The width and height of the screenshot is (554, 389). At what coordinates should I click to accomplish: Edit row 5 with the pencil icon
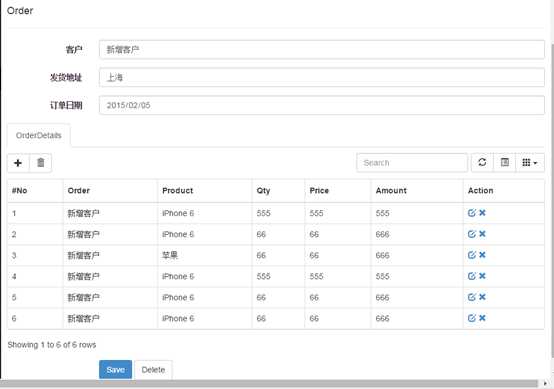[x=472, y=297]
